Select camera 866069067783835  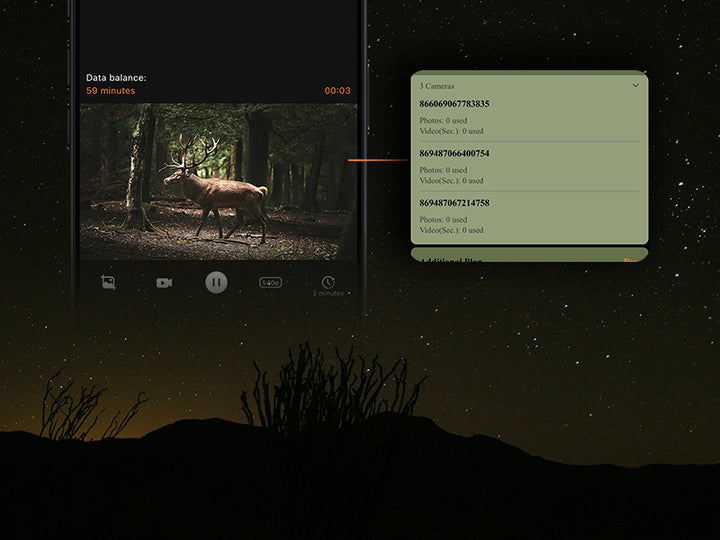(x=454, y=104)
